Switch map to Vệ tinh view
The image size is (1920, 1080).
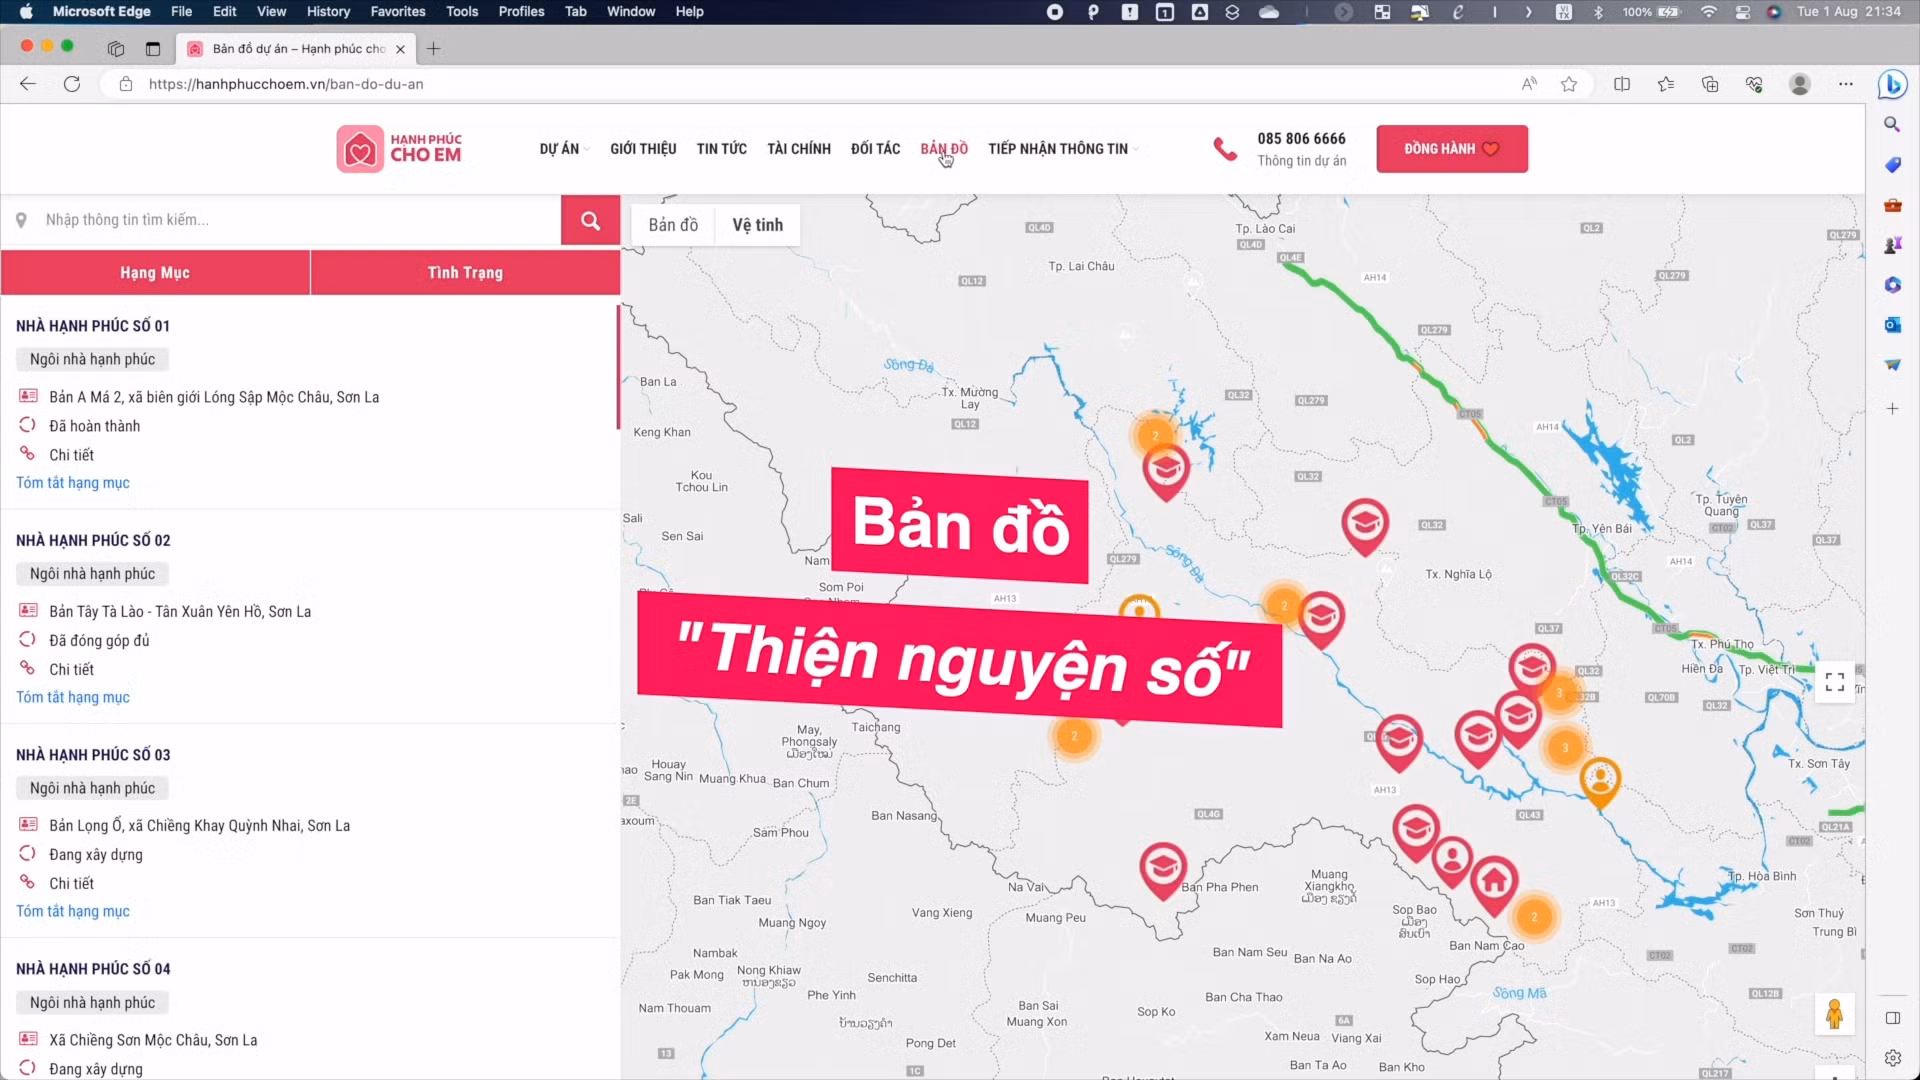[757, 225]
